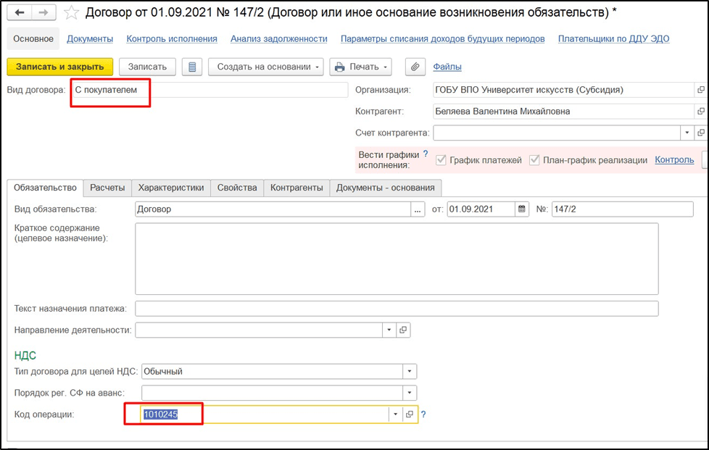
Task: Toggle the График платежей checkbox
Action: pyautogui.click(x=441, y=160)
